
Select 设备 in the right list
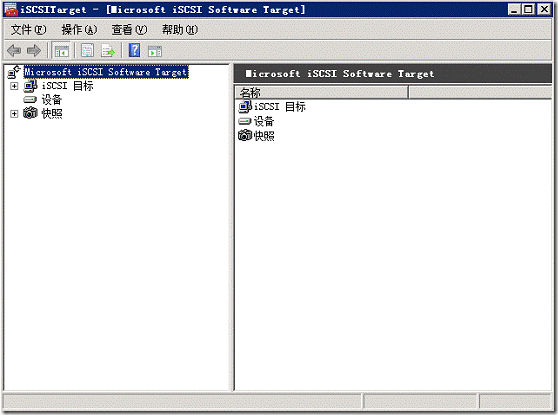coord(264,121)
